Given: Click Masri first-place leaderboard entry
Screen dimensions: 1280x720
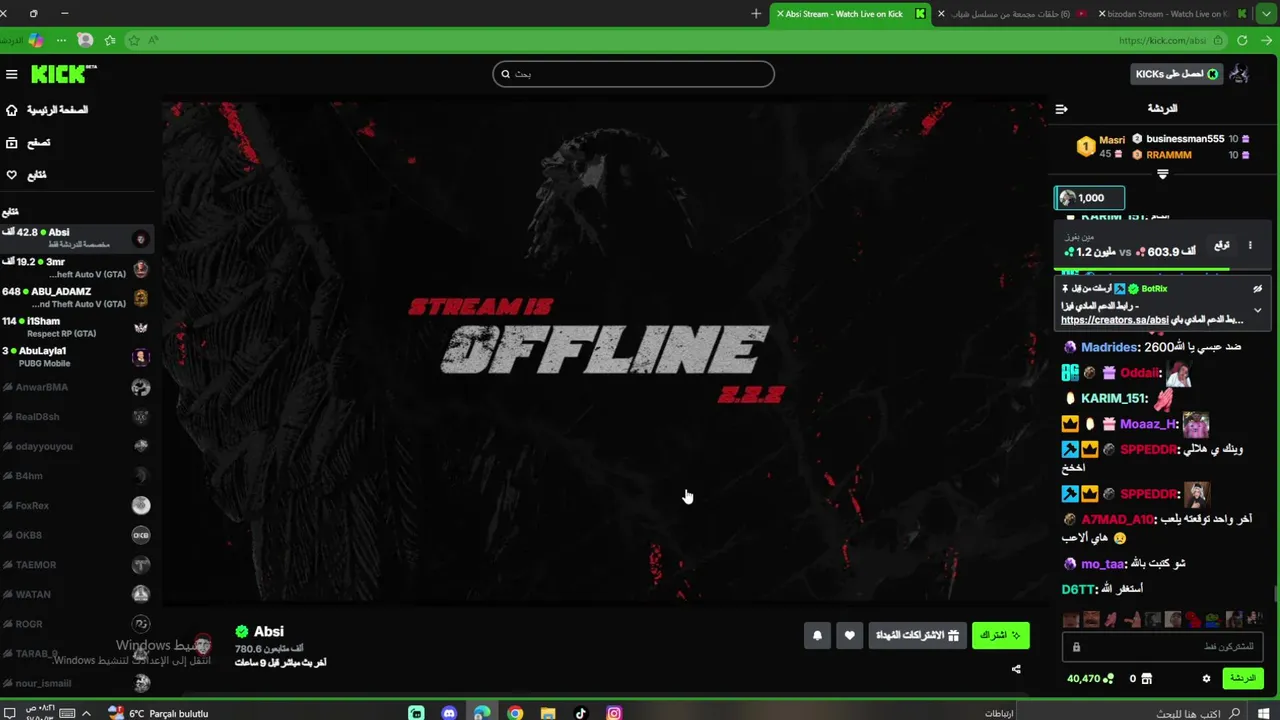Looking at the screenshot, I should click(x=1103, y=147).
